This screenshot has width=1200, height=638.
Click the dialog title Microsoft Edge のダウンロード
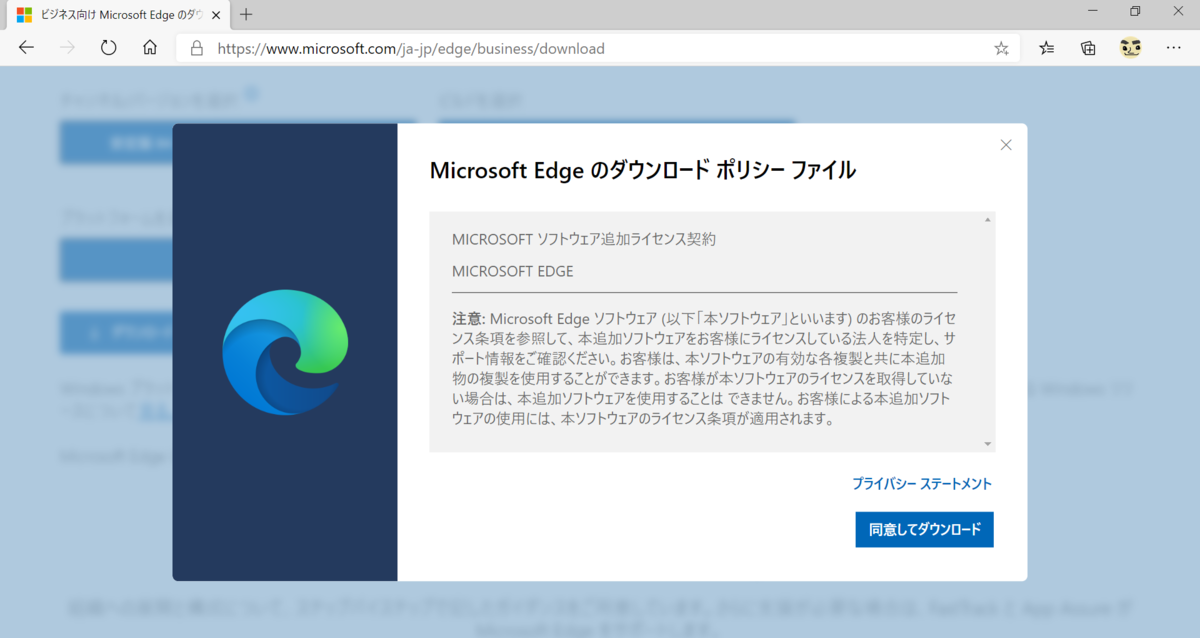coord(642,171)
